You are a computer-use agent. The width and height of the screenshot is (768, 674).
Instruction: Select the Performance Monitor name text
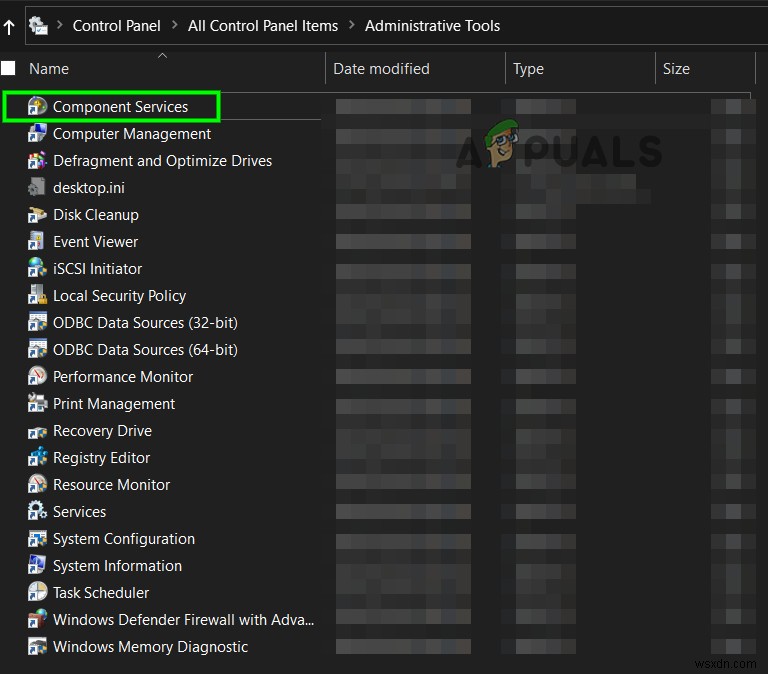[123, 377]
